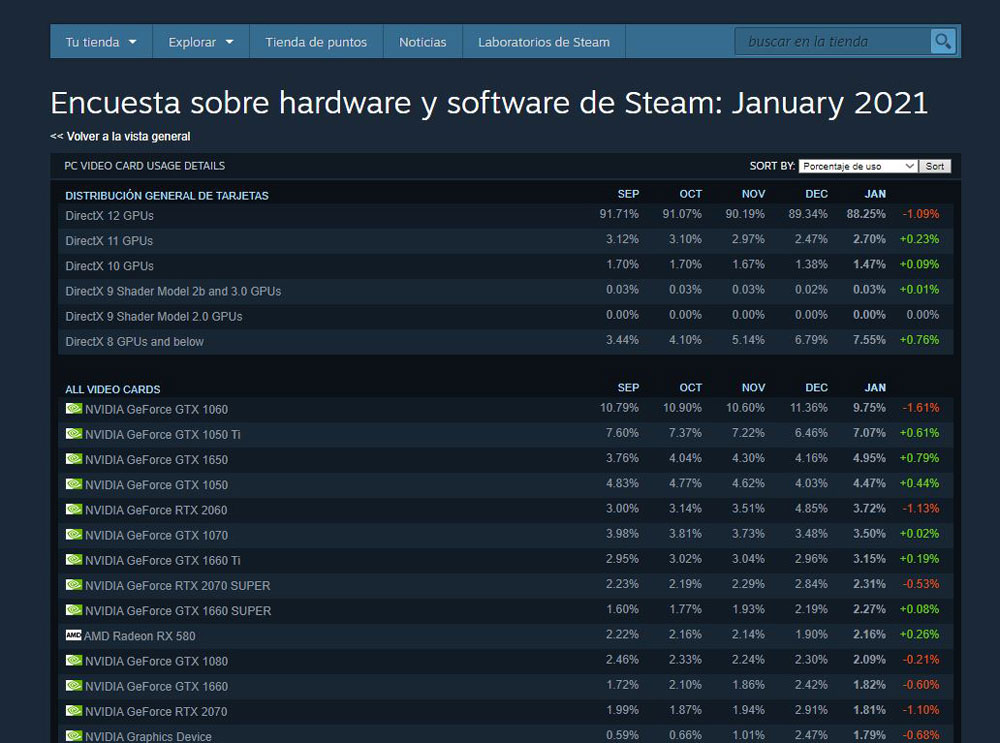Viewport: 1000px width, 743px height.
Task: Open Tienda de puntos tab
Action: [316, 42]
